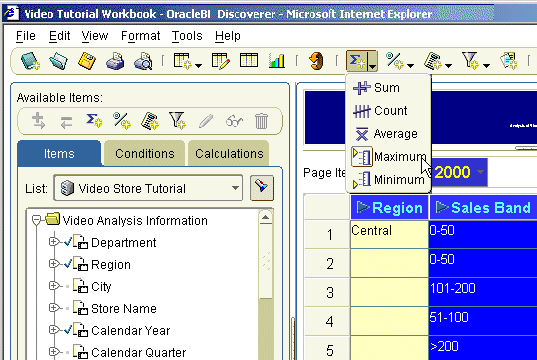
Task: Open the New Worksheet dropdown arrow
Action: tap(198, 65)
